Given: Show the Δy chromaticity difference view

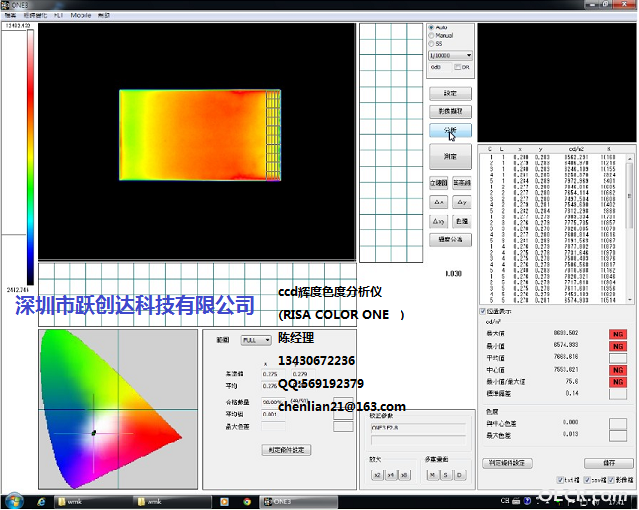Looking at the screenshot, I should tap(462, 202).
